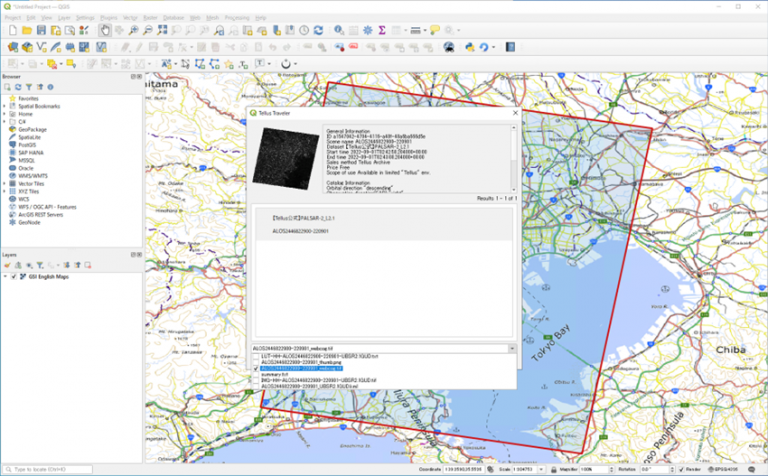
Task: Click the Refresh icon in Browser panel
Action: click(18, 87)
